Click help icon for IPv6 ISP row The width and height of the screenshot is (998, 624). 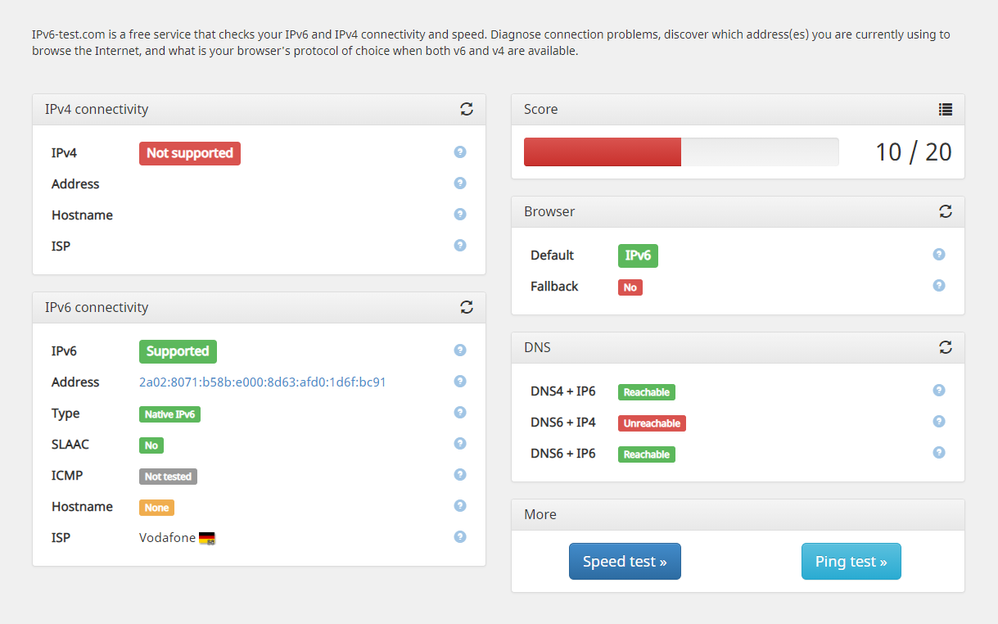[460, 536]
